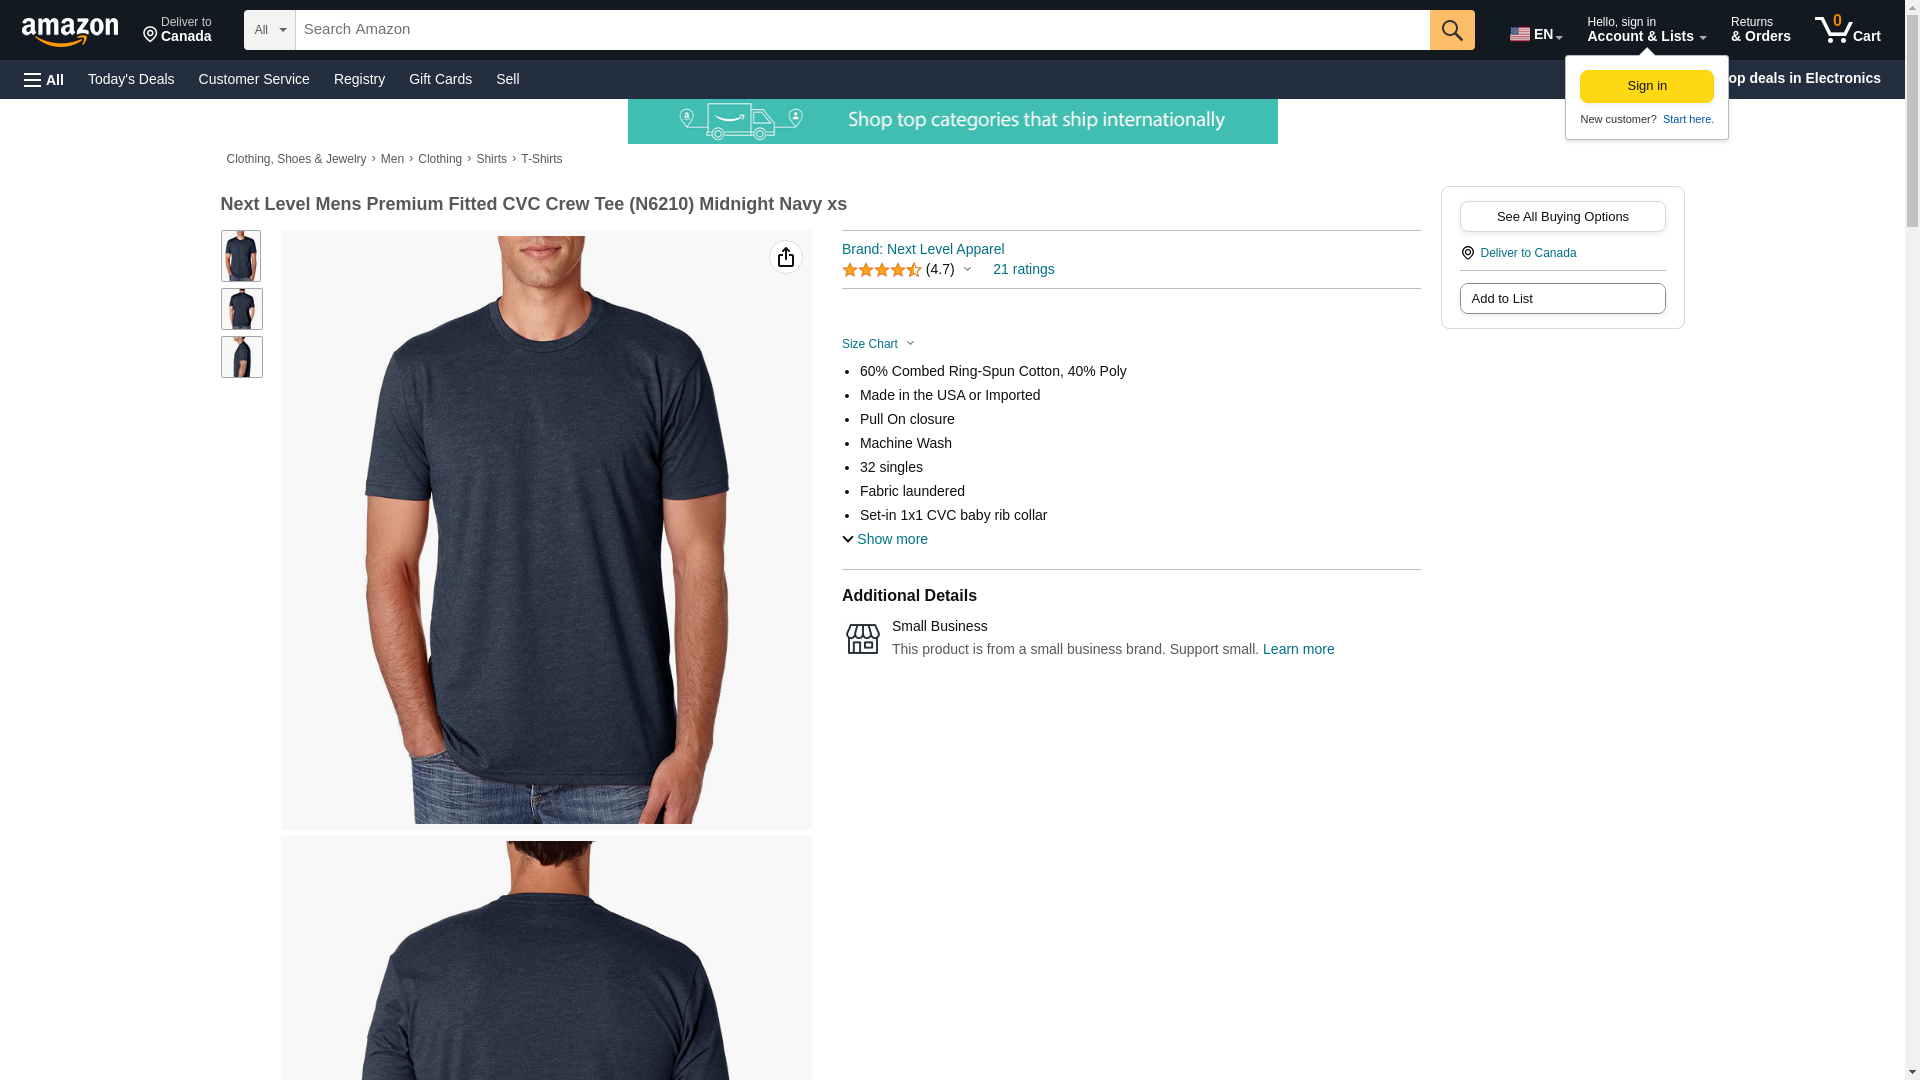Click the share icon on product image
1920x1080 pixels.
(786, 257)
